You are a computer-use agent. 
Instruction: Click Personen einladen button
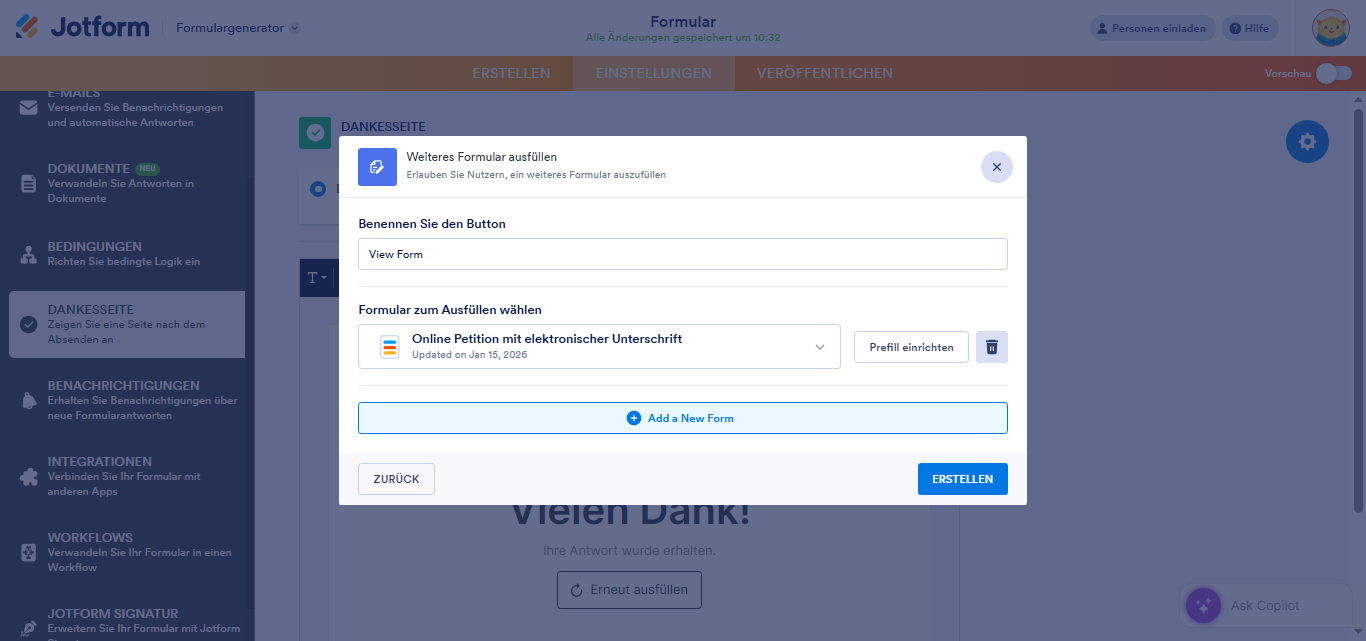tap(1152, 28)
